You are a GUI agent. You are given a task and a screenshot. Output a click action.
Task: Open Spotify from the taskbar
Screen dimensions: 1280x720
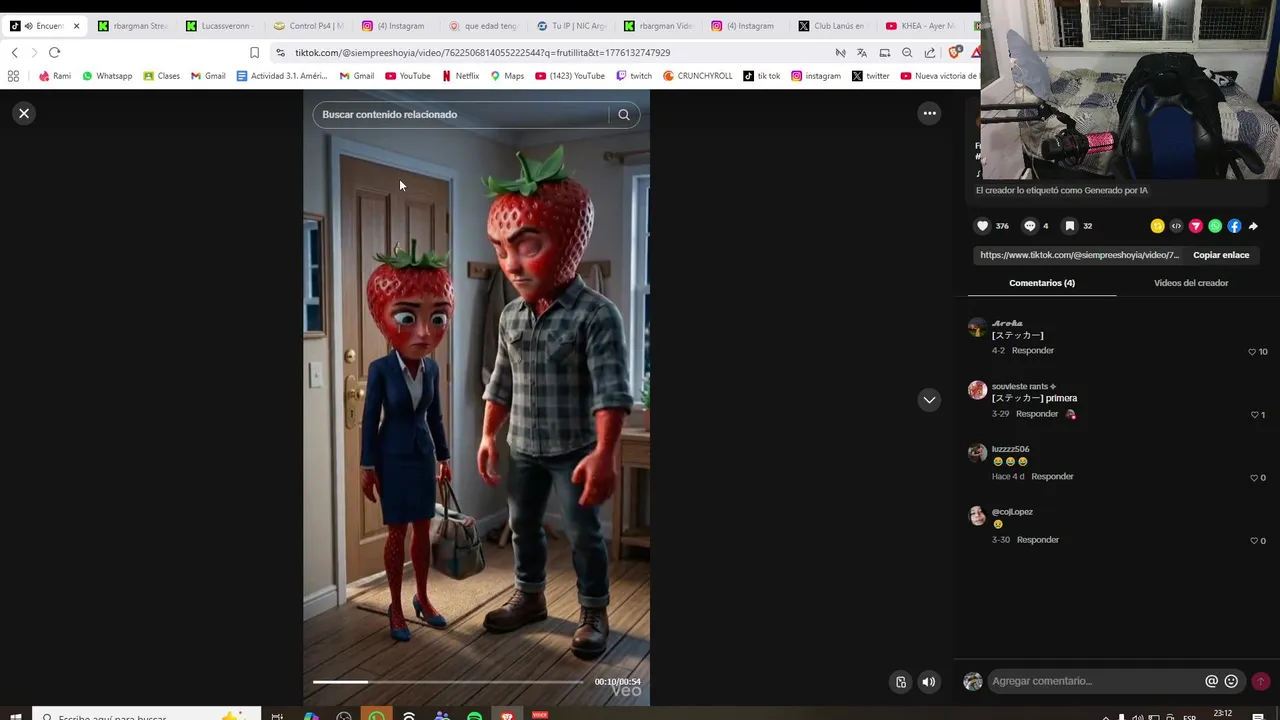click(474, 716)
